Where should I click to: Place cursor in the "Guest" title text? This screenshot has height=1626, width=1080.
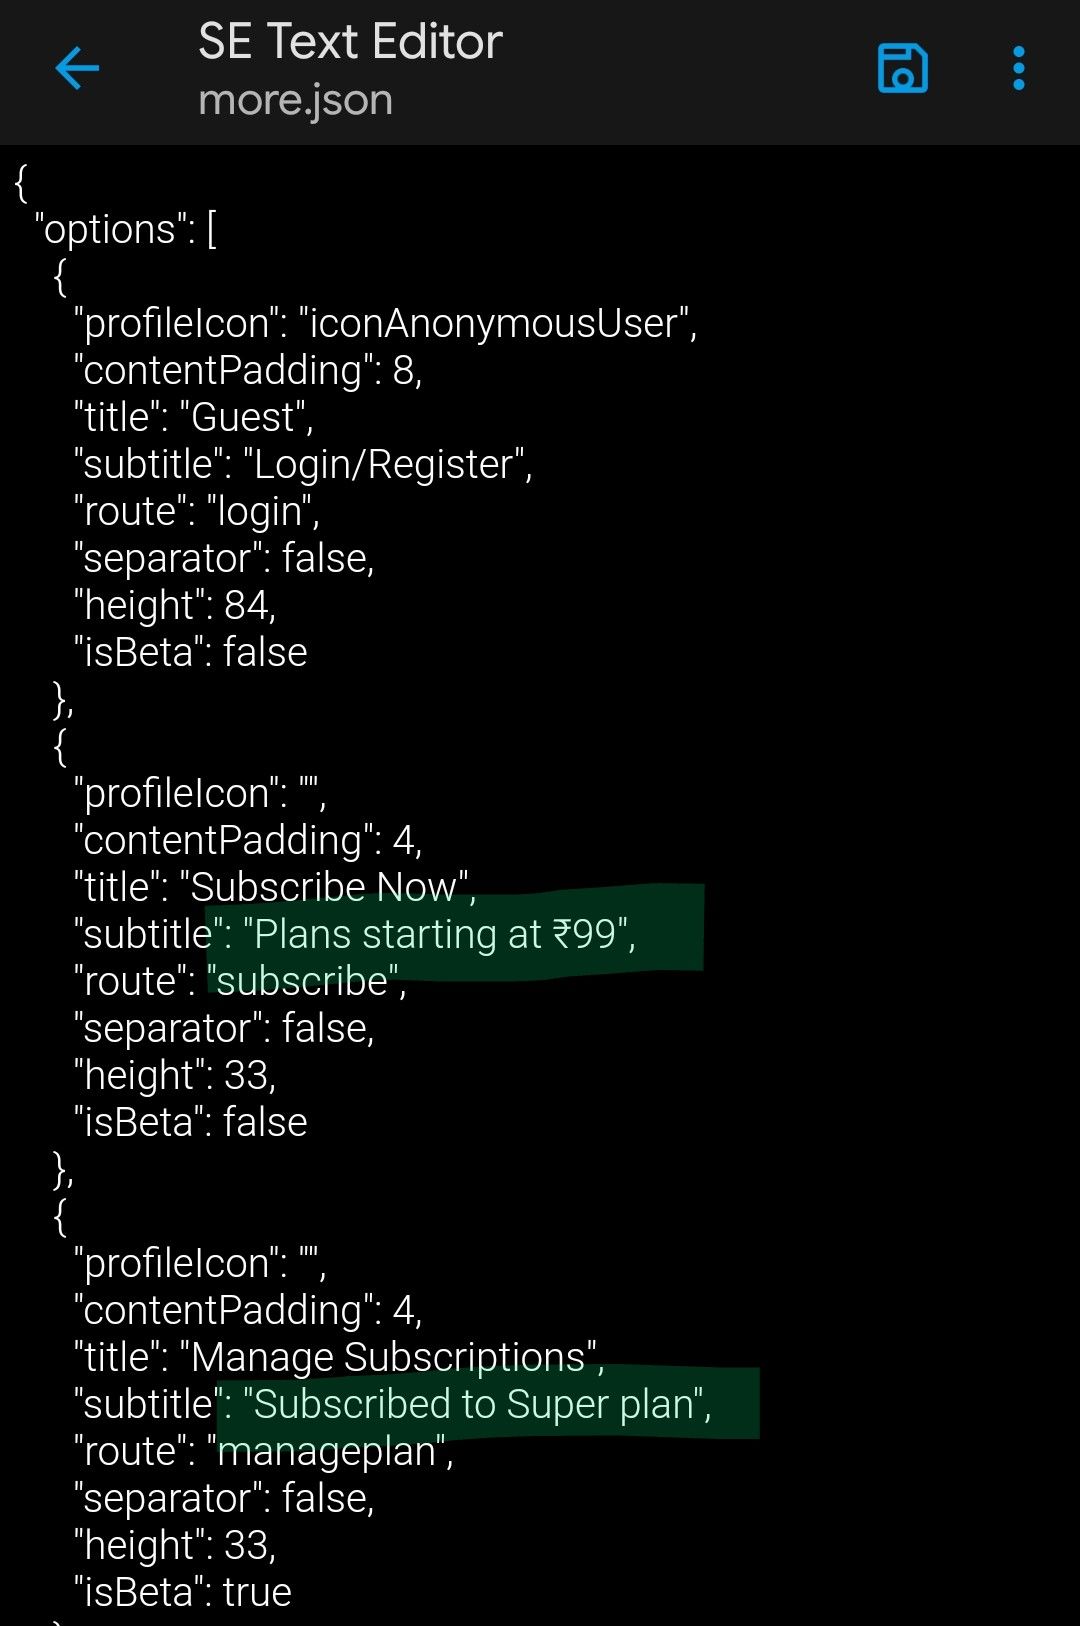tap(243, 417)
